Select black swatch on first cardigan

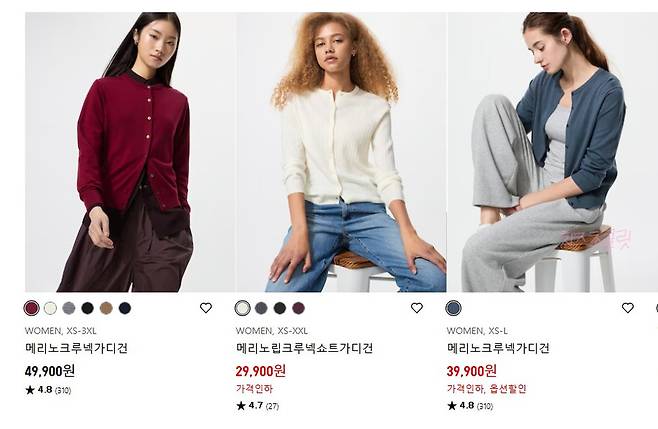[x=87, y=308]
